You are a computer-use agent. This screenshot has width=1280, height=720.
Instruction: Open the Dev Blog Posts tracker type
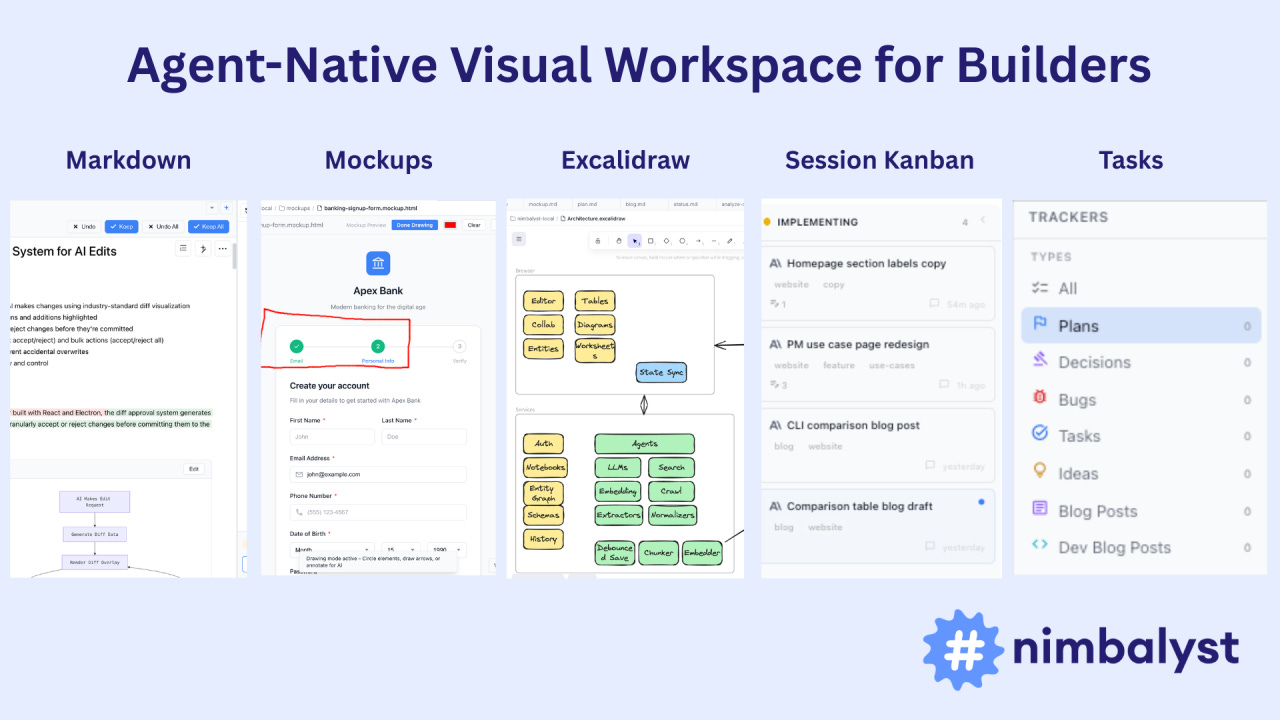click(1141, 546)
